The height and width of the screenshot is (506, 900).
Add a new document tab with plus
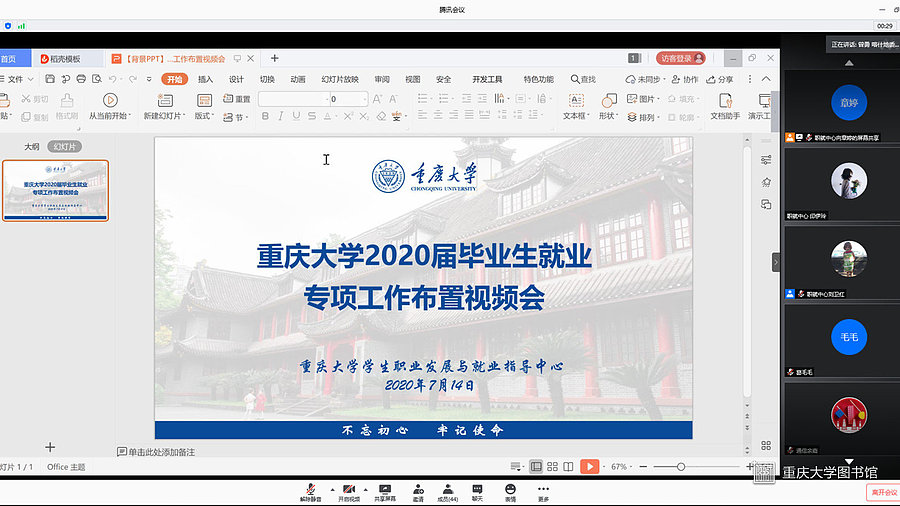(274, 58)
